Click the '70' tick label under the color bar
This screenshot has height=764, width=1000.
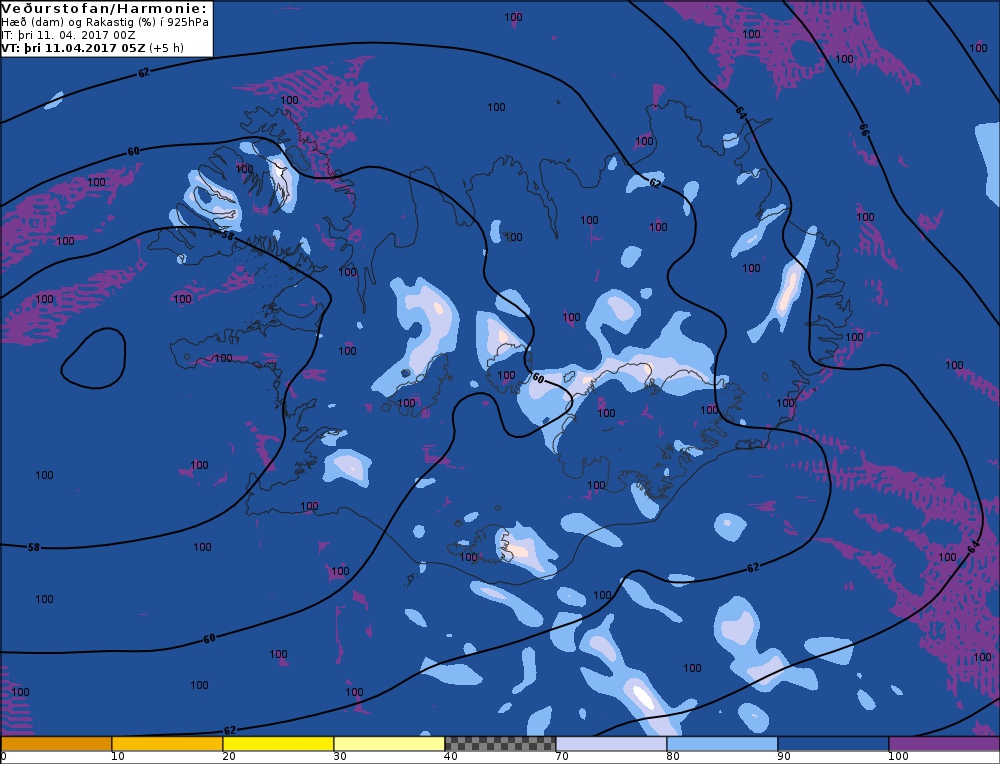click(562, 756)
